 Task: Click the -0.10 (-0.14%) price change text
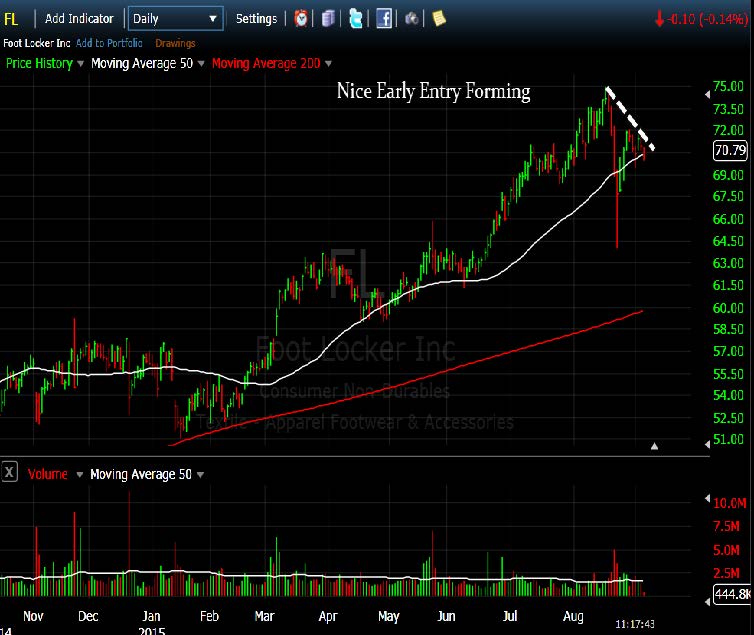(707, 19)
